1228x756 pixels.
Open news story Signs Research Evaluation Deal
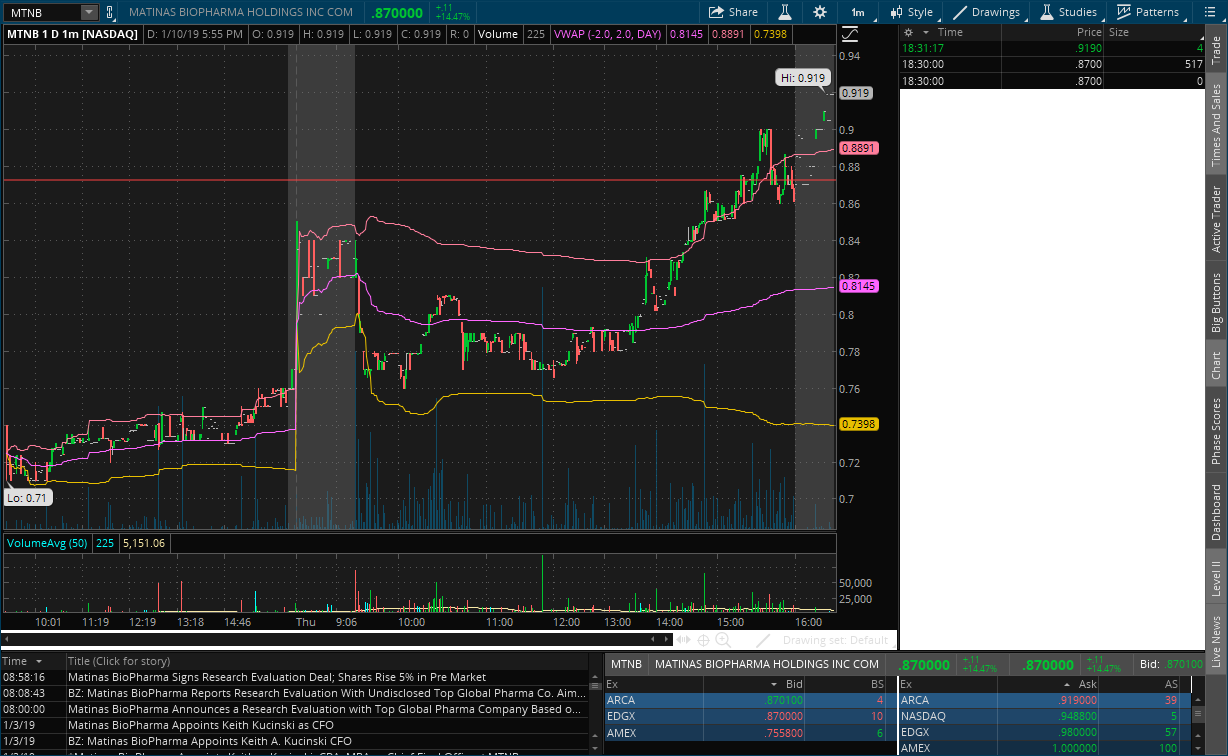pos(277,677)
